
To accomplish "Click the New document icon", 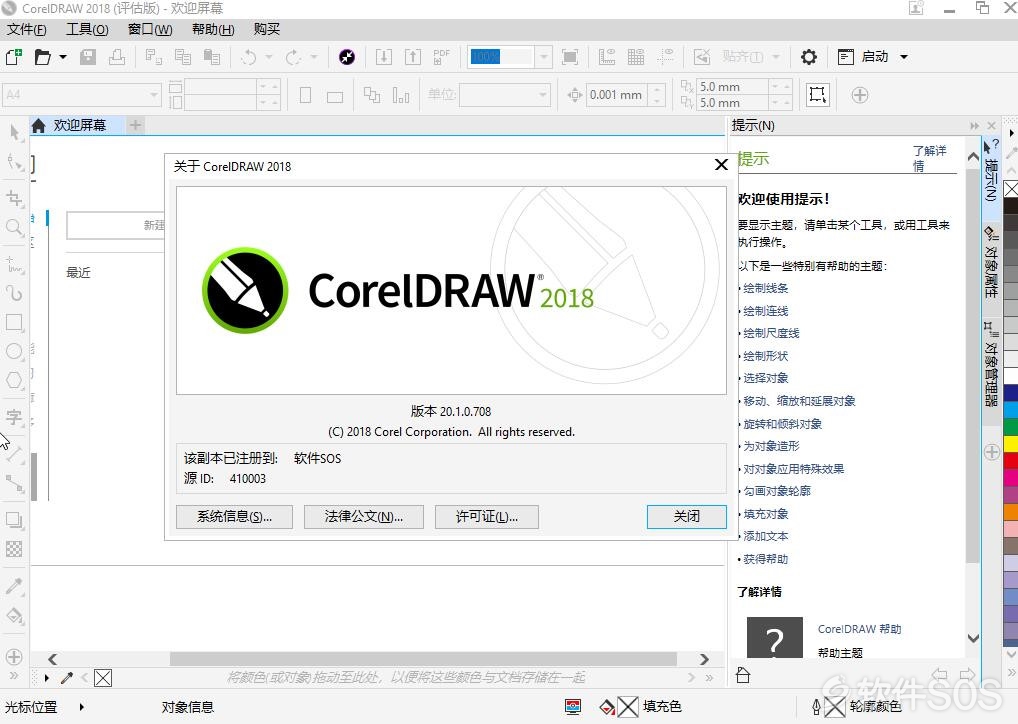I will (x=14, y=57).
